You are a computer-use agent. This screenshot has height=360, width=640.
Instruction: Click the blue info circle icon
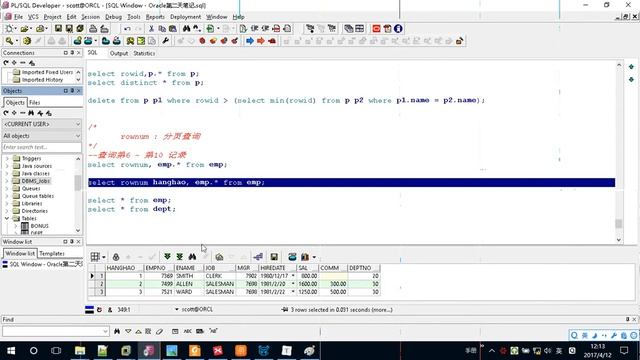pyautogui.click(x=398, y=29)
